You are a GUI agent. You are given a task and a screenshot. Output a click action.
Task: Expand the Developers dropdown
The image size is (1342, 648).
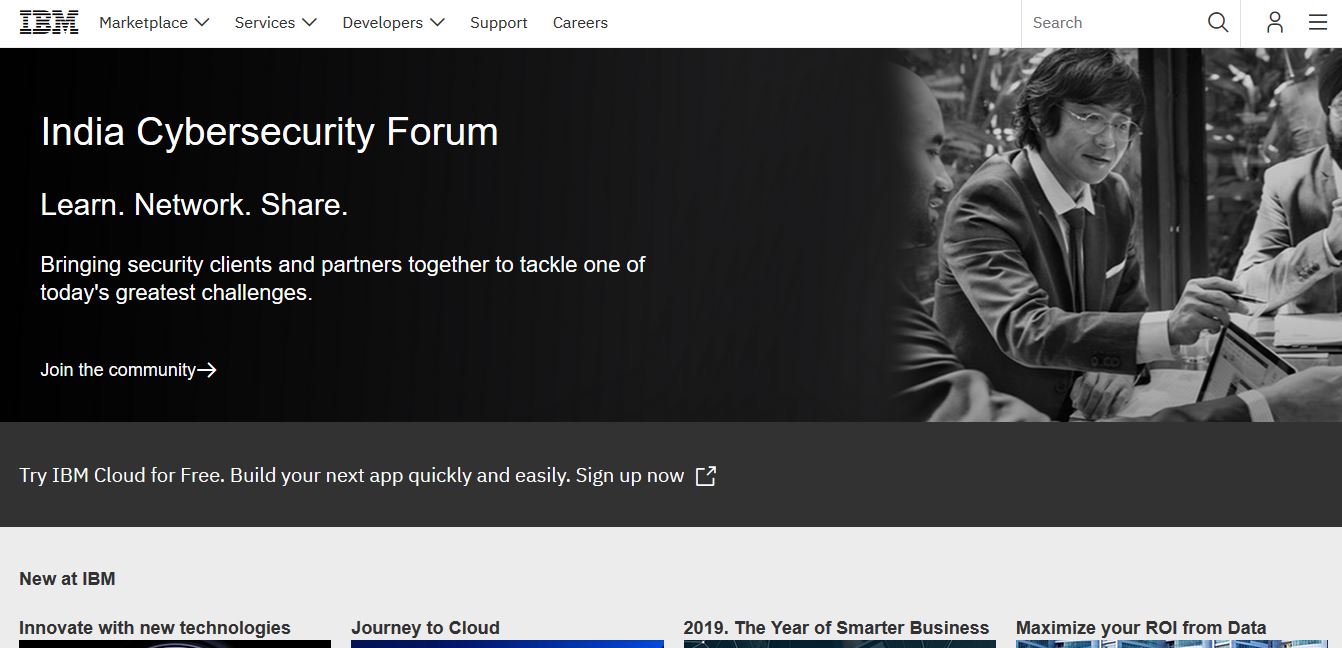coord(393,22)
